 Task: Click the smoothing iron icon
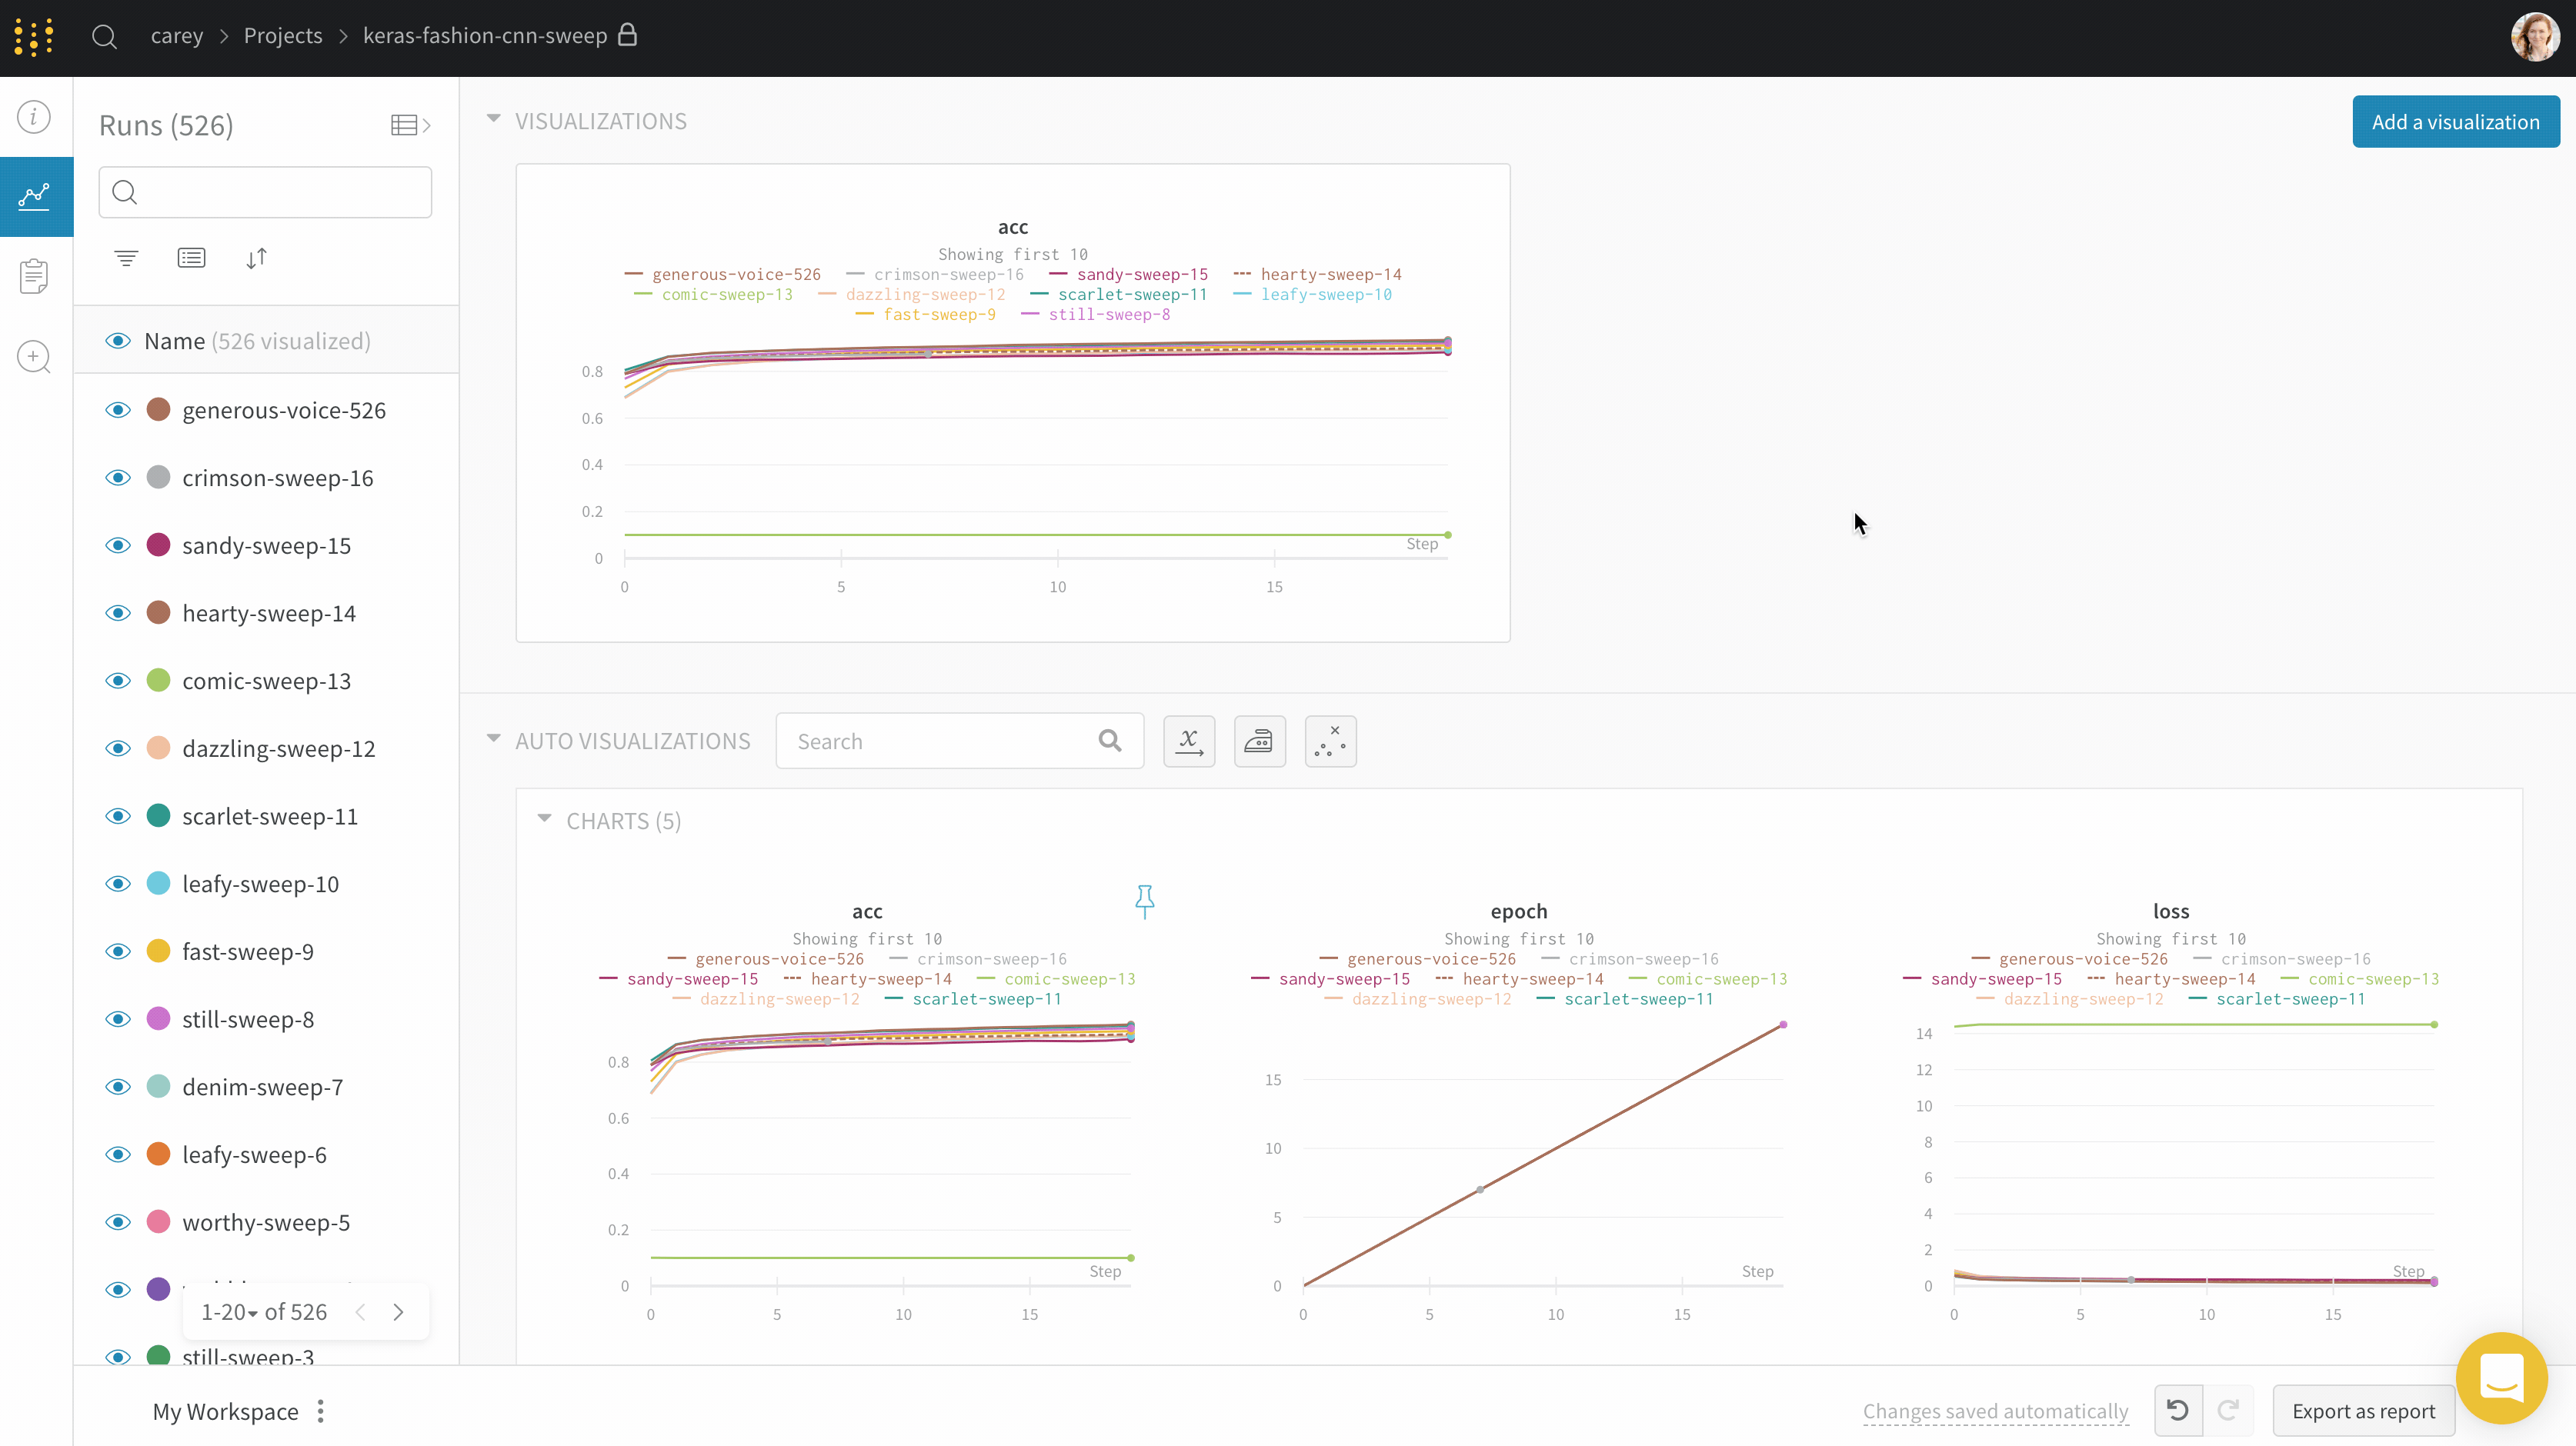click(x=1259, y=741)
